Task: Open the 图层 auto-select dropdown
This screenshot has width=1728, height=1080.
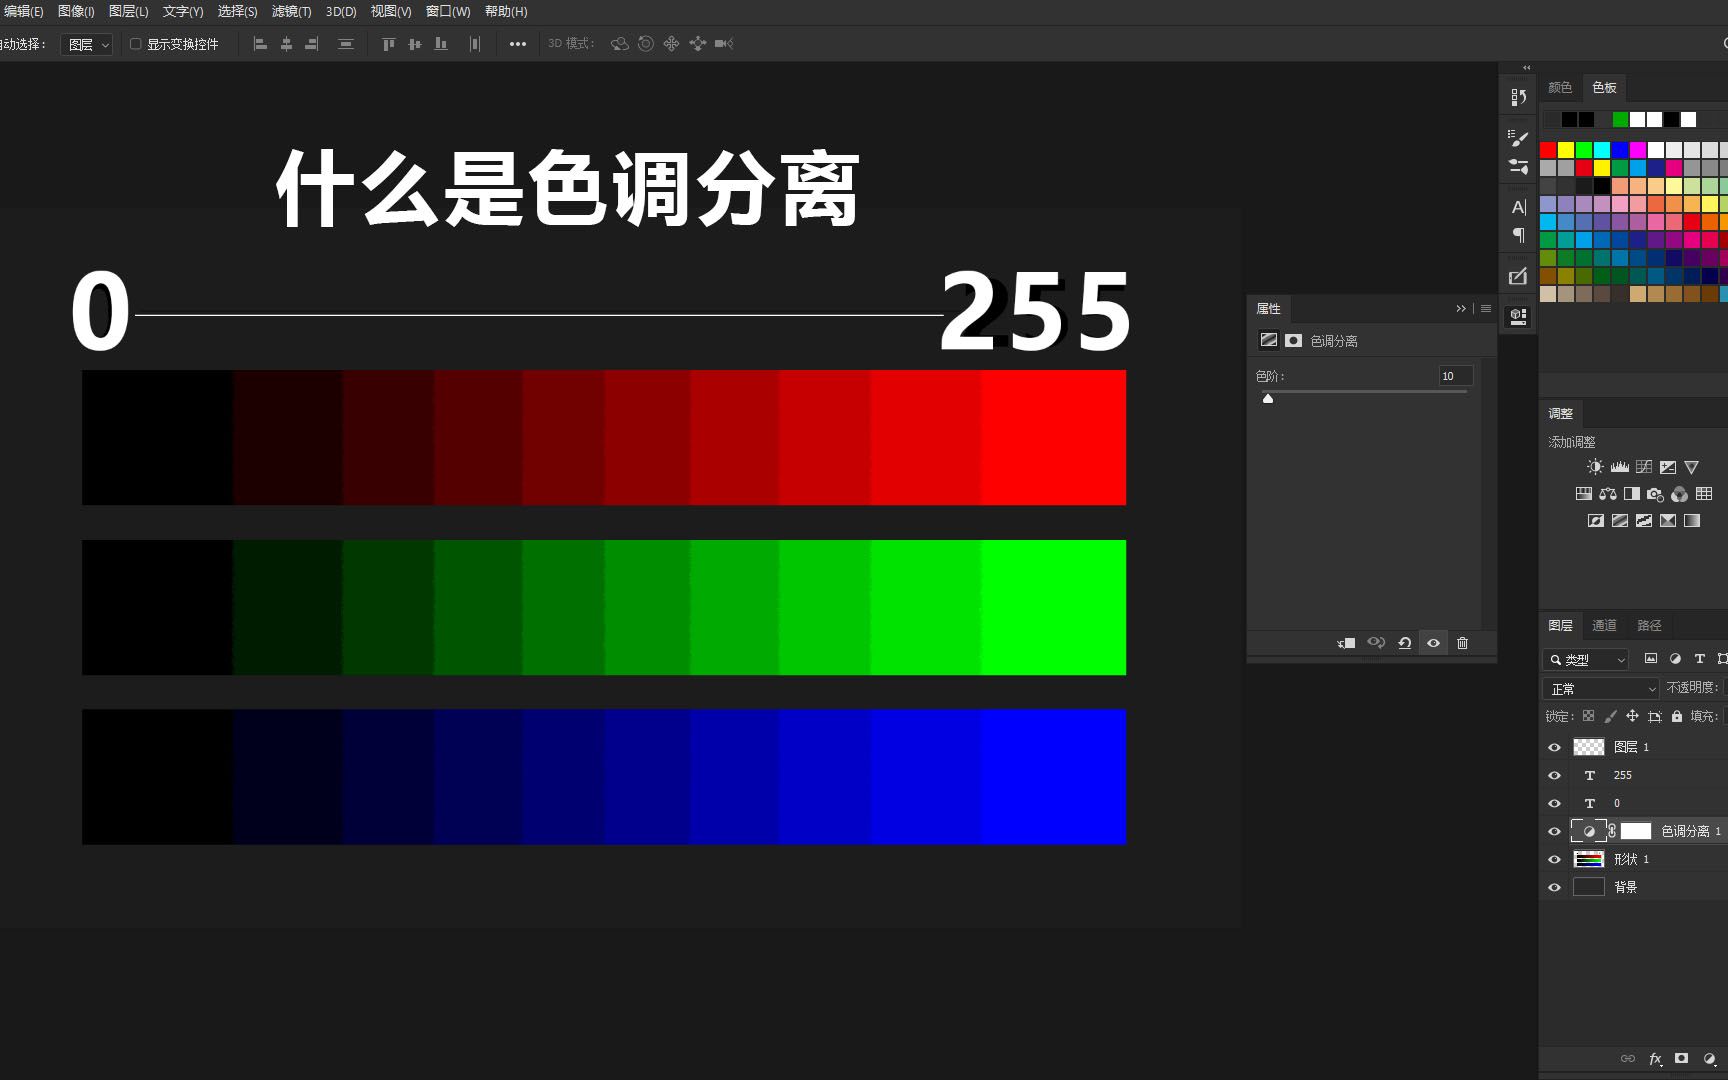Action: click(87, 44)
